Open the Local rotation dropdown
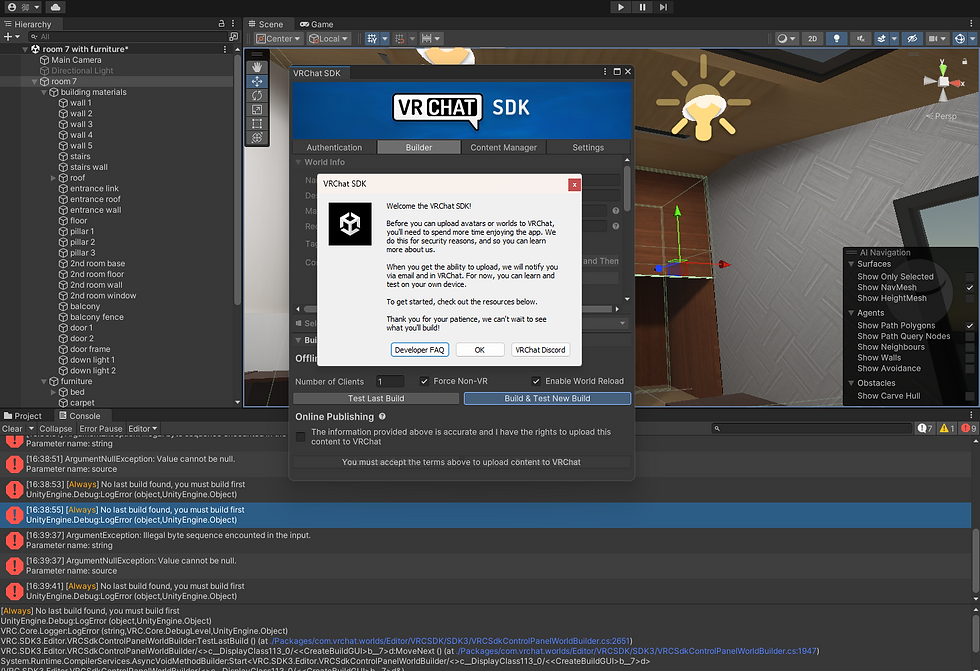 [329, 39]
